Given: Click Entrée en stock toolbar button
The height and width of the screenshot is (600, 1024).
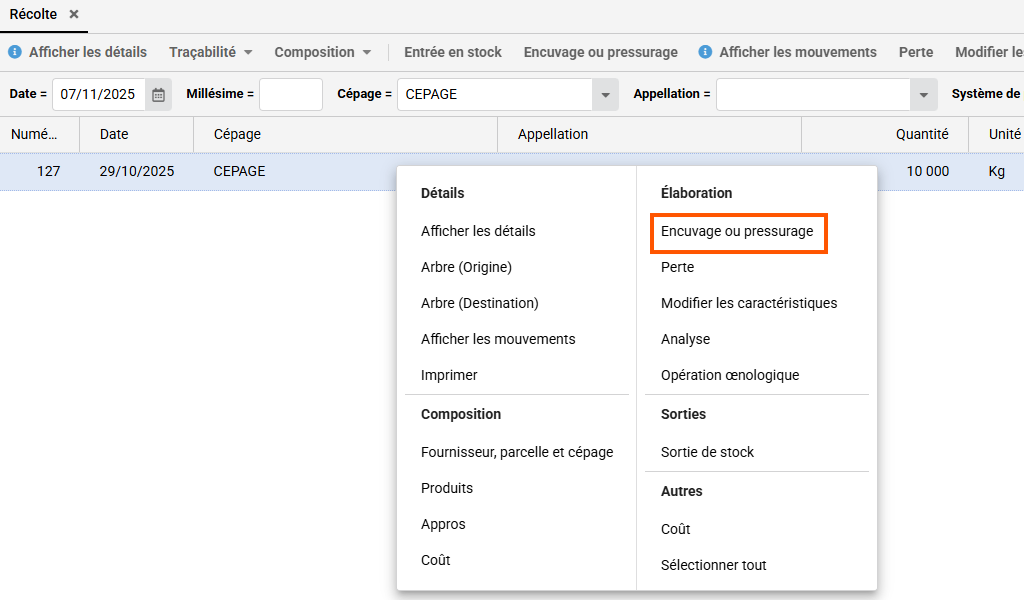Looking at the screenshot, I should (x=452, y=52).
